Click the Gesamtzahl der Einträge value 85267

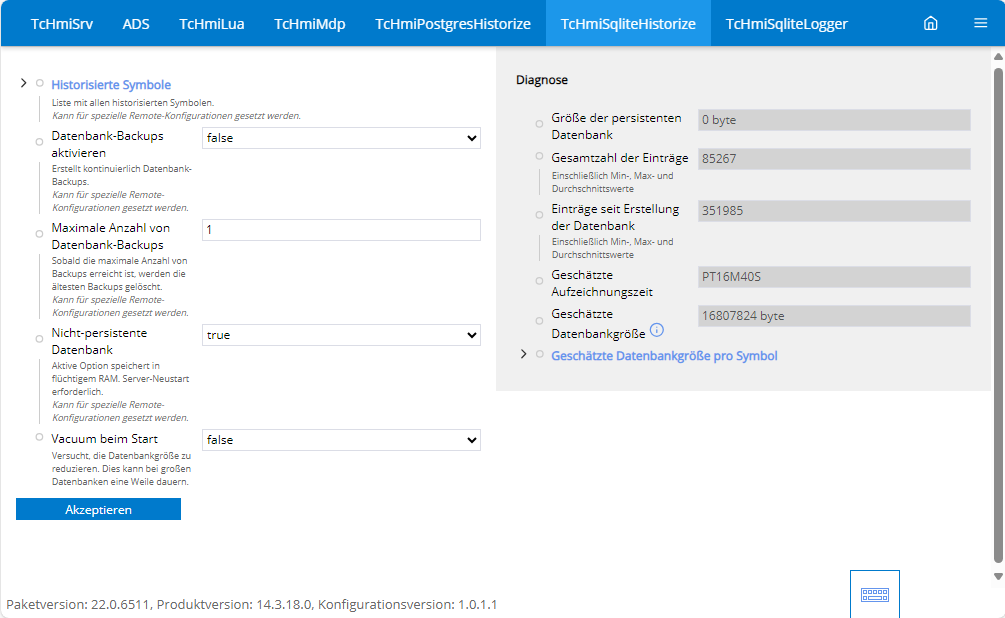click(834, 158)
